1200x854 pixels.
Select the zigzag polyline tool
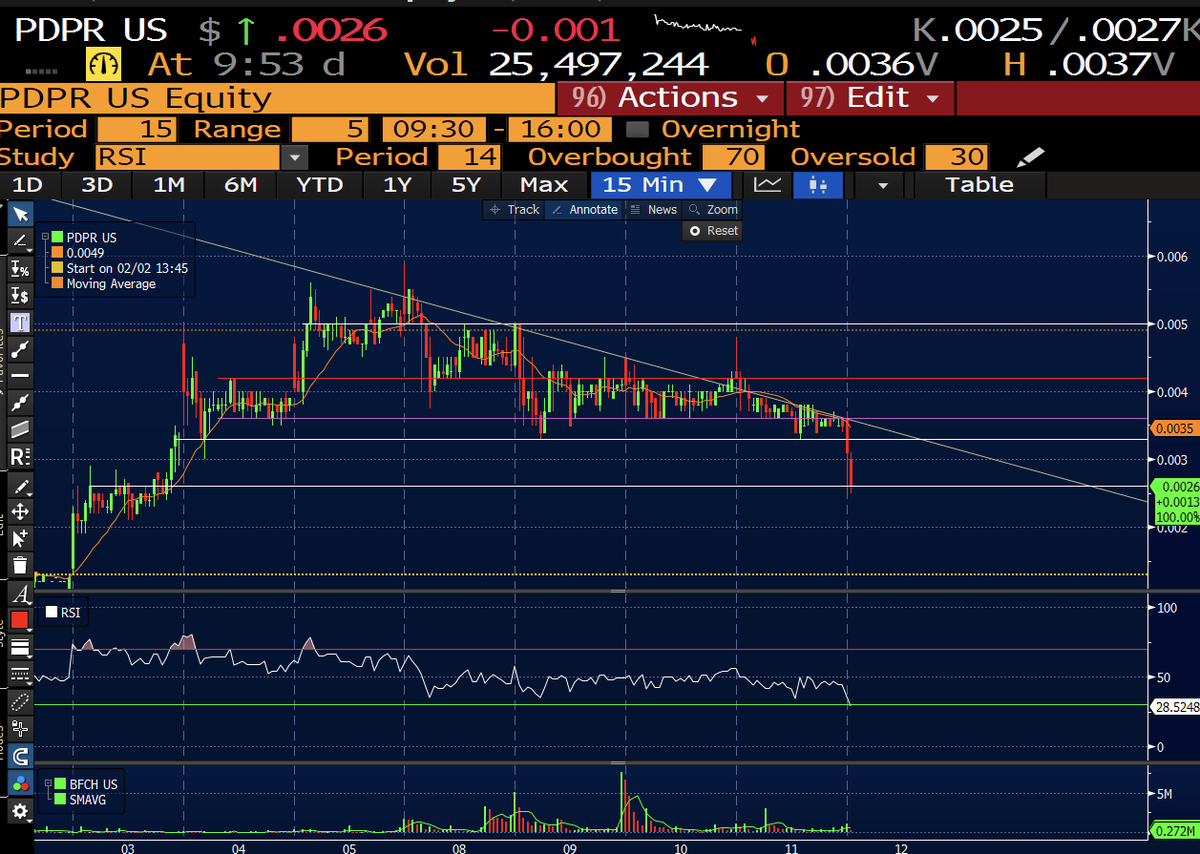20,403
